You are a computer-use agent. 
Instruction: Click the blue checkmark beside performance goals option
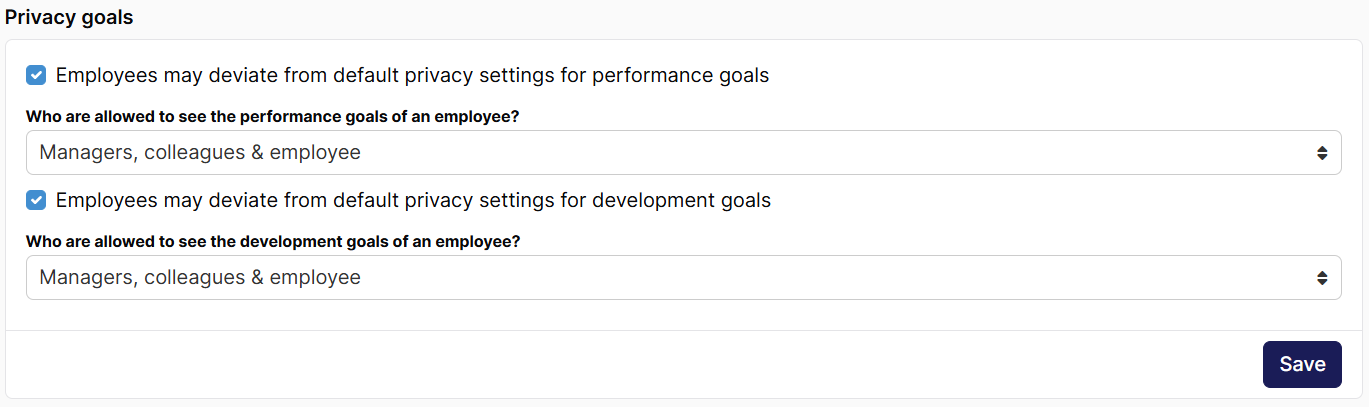pos(36,75)
